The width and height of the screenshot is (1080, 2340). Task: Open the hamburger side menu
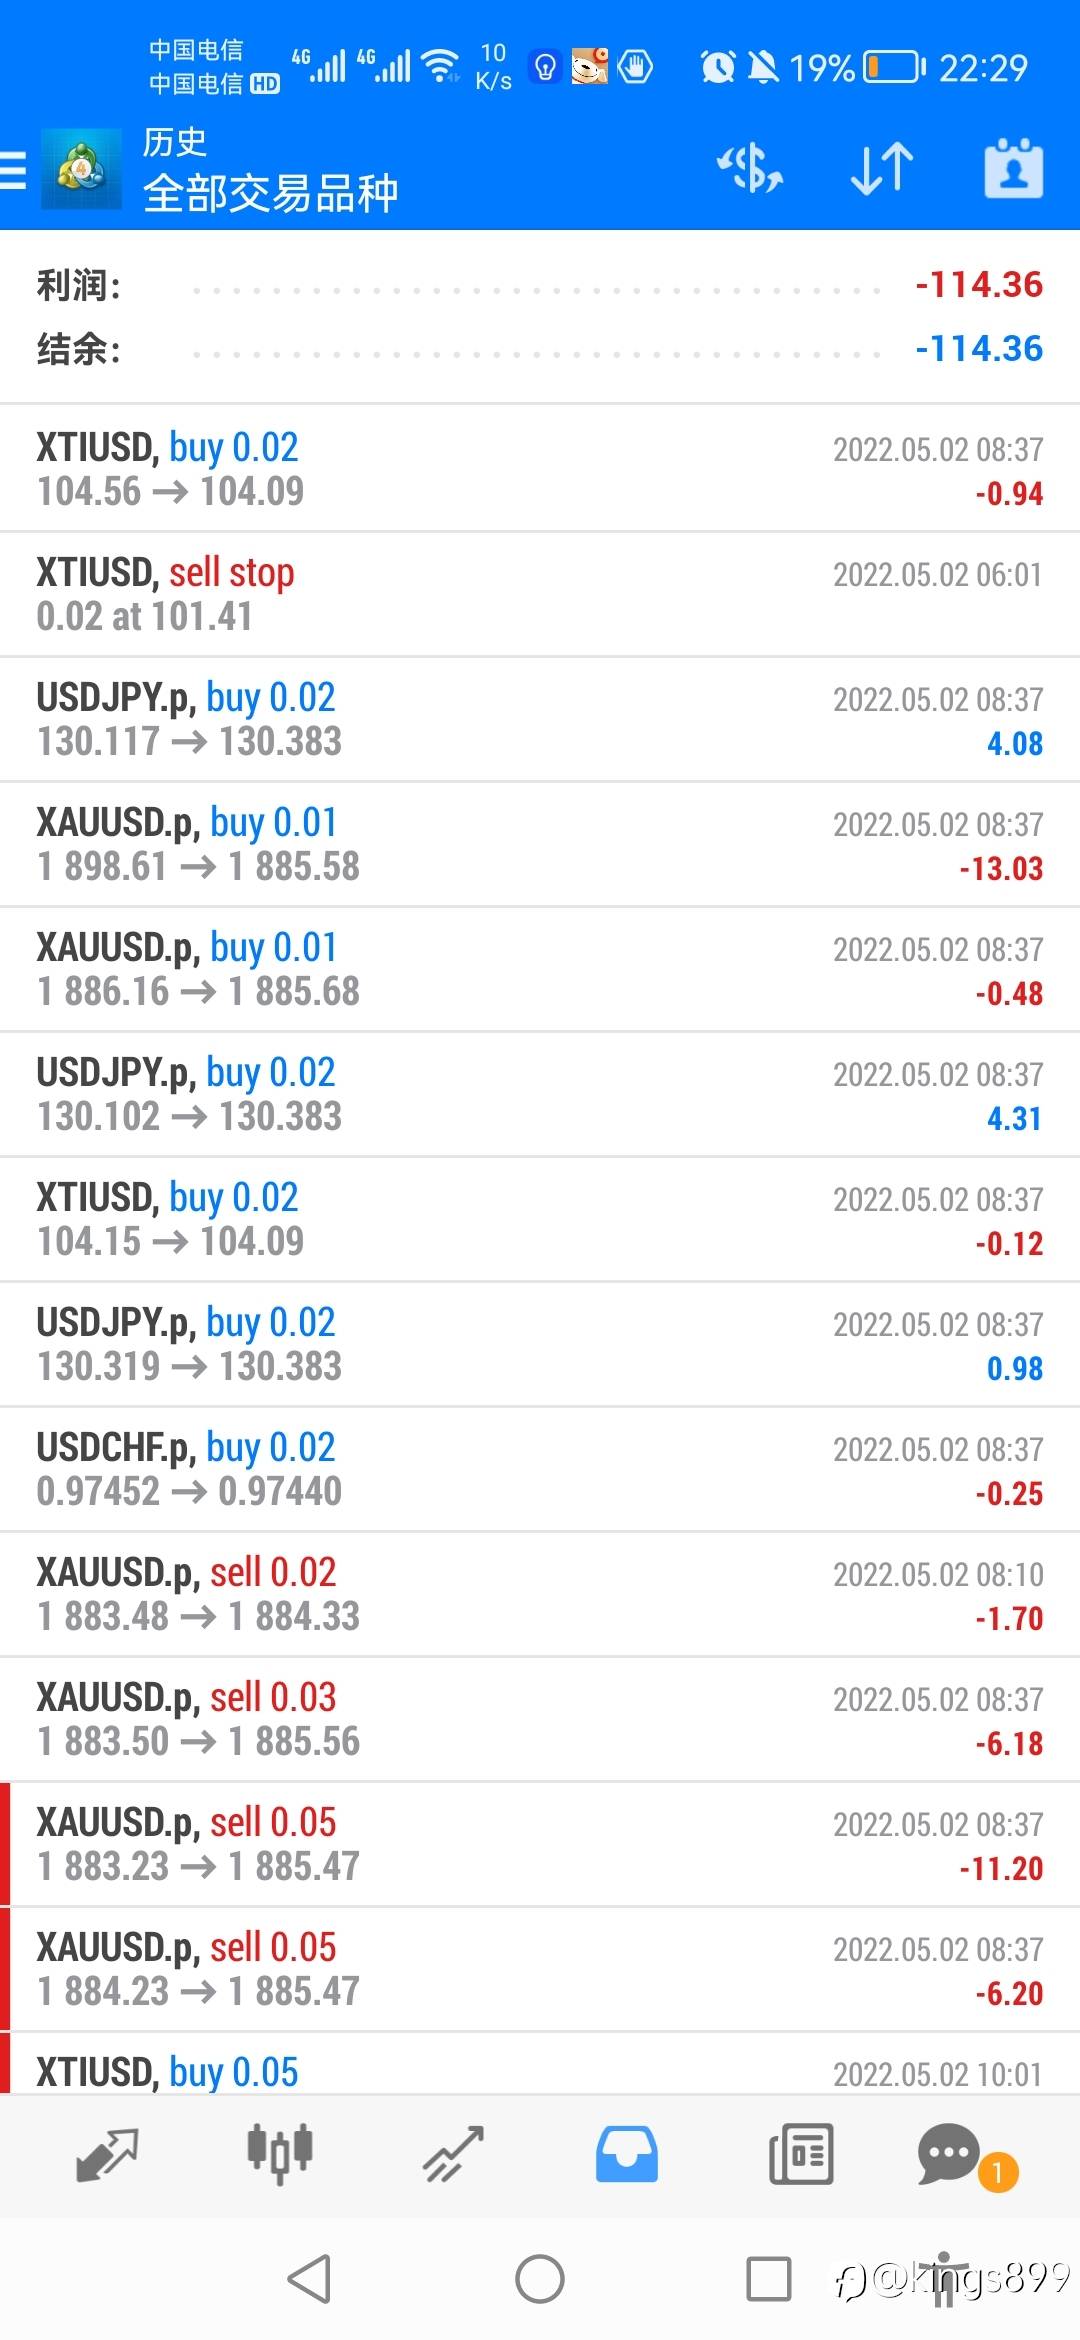tap(14, 169)
